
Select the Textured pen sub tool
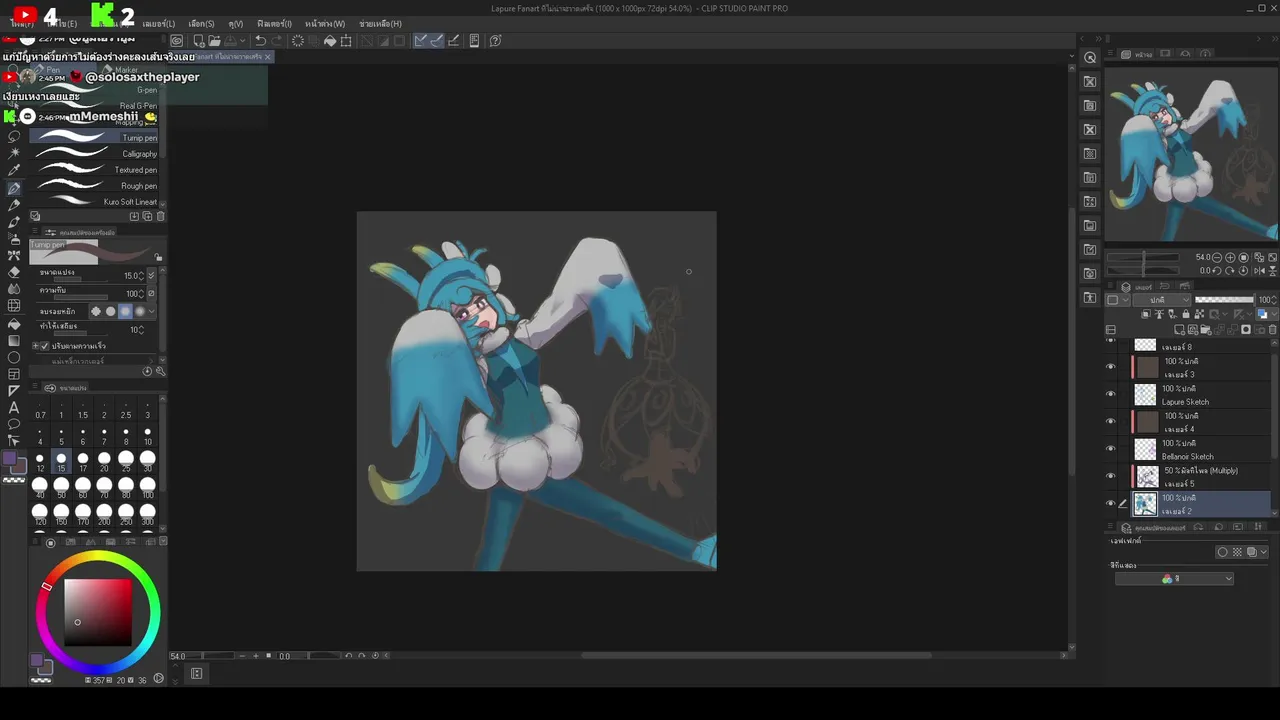tap(96, 170)
